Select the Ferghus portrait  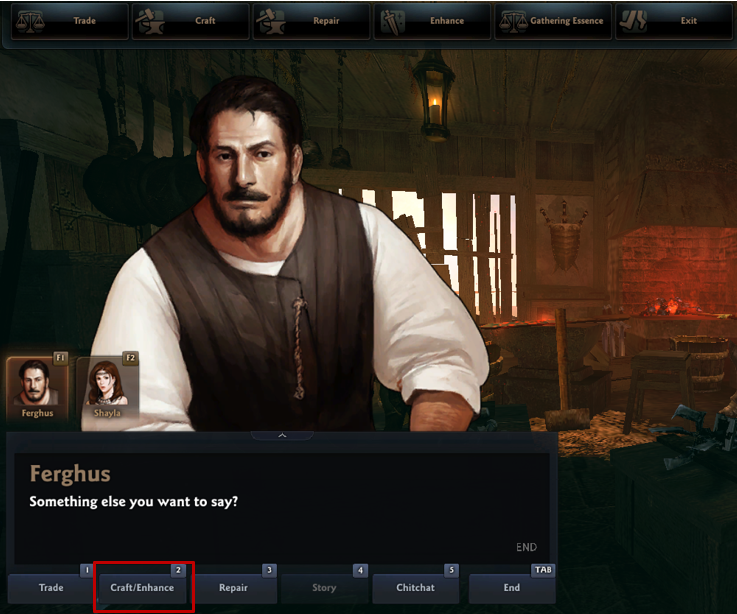pyautogui.click(x=37, y=388)
